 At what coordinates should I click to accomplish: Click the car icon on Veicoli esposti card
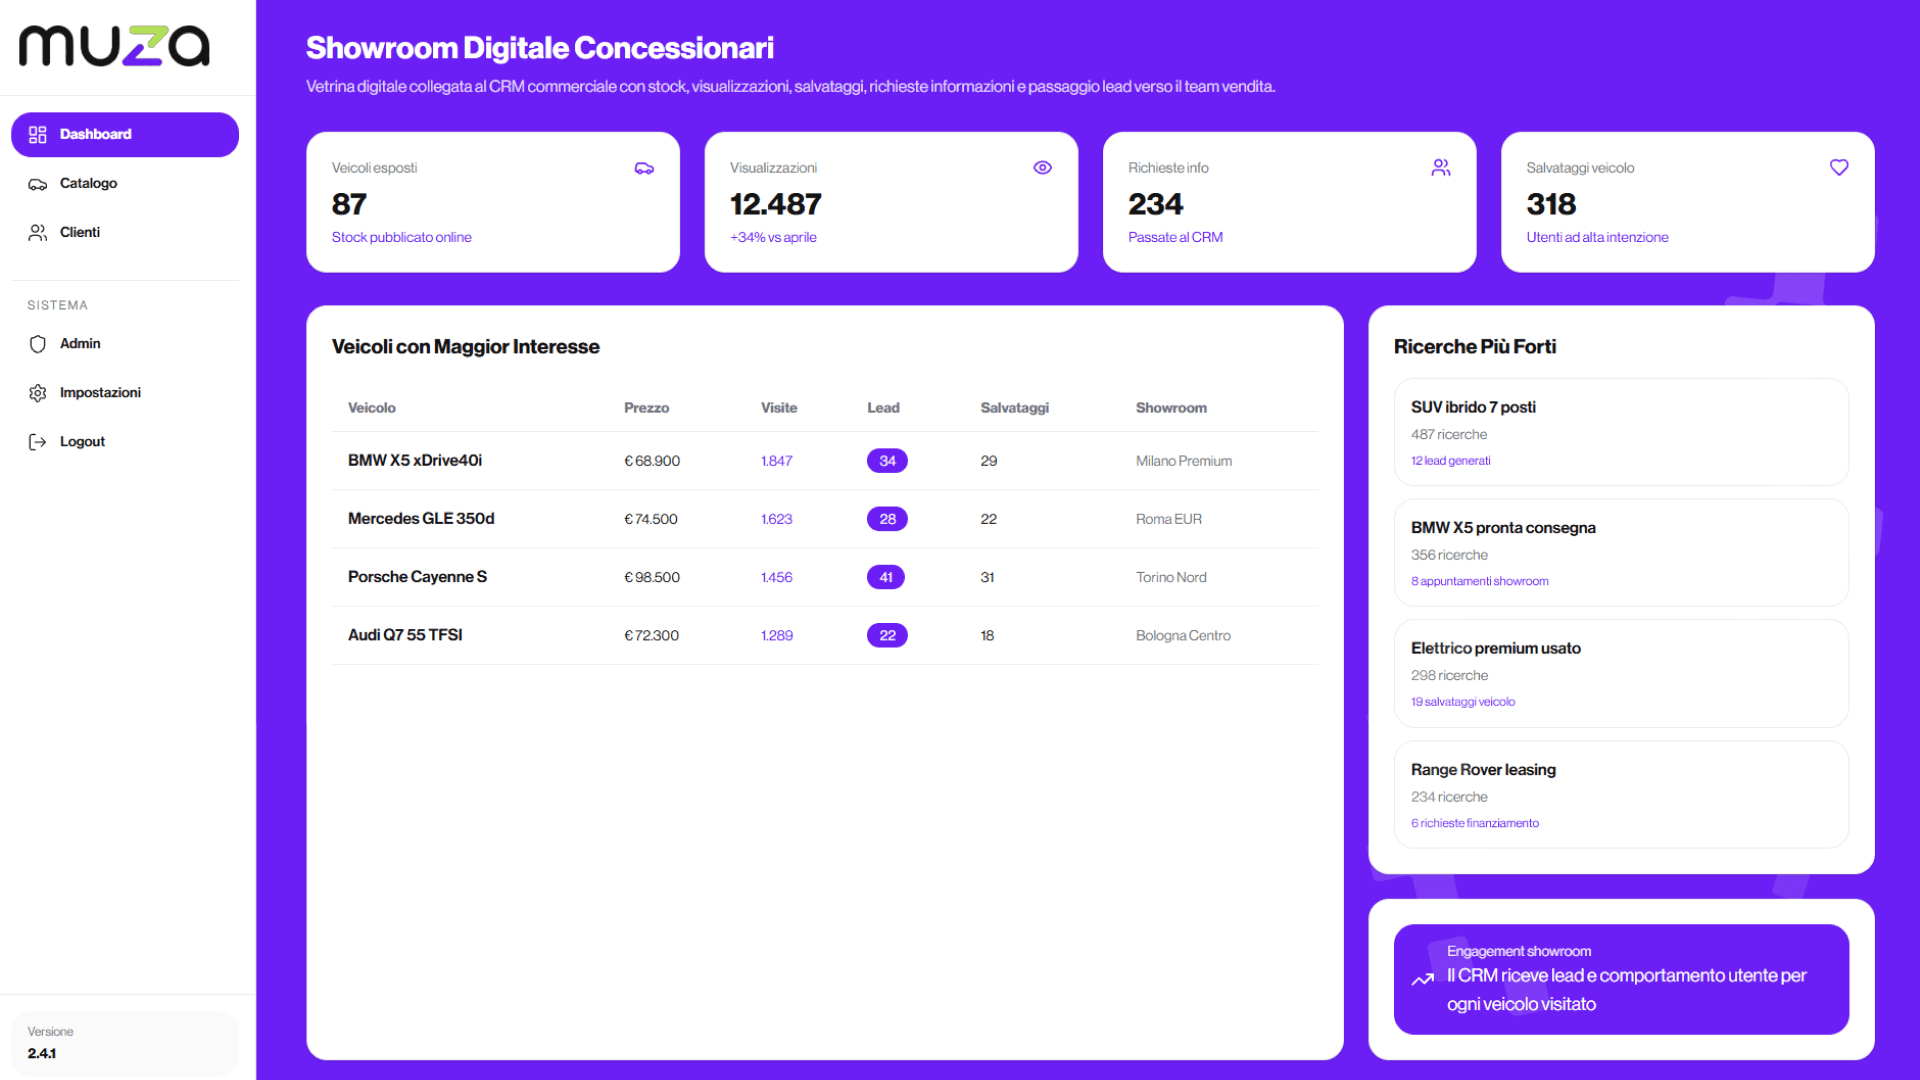point(644,168)
